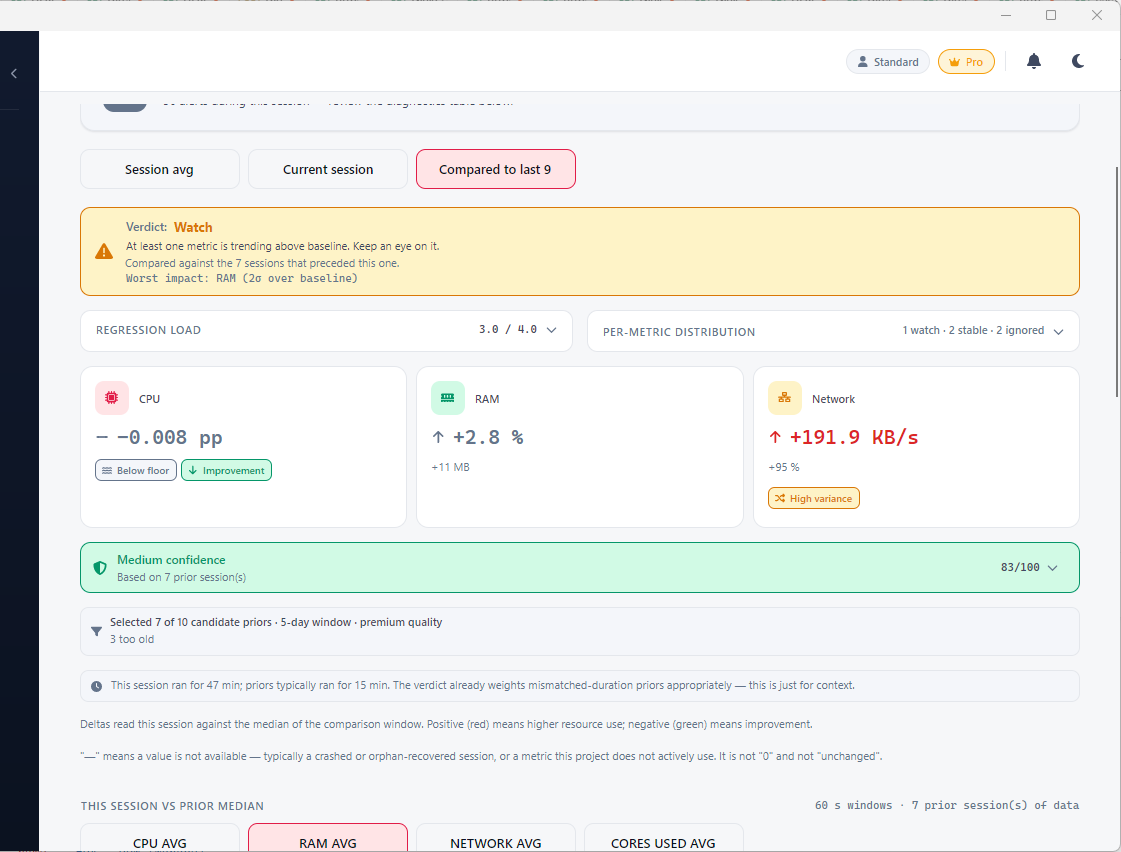The height and width of the screenshot is (852, 1121).
Task: Click the '83/100' confidence score
Action: (x=1020, y=568)
